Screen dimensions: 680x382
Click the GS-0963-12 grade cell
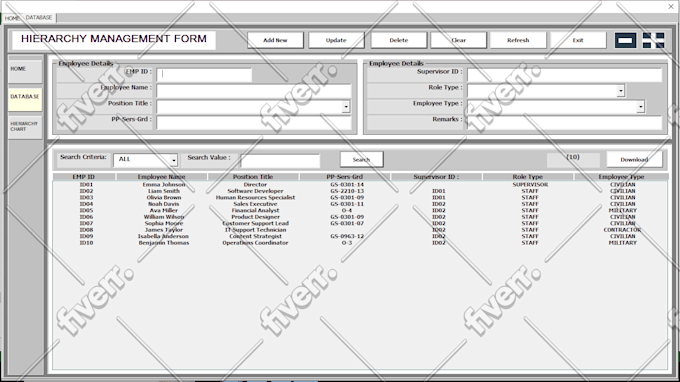(x=347, y=237)
